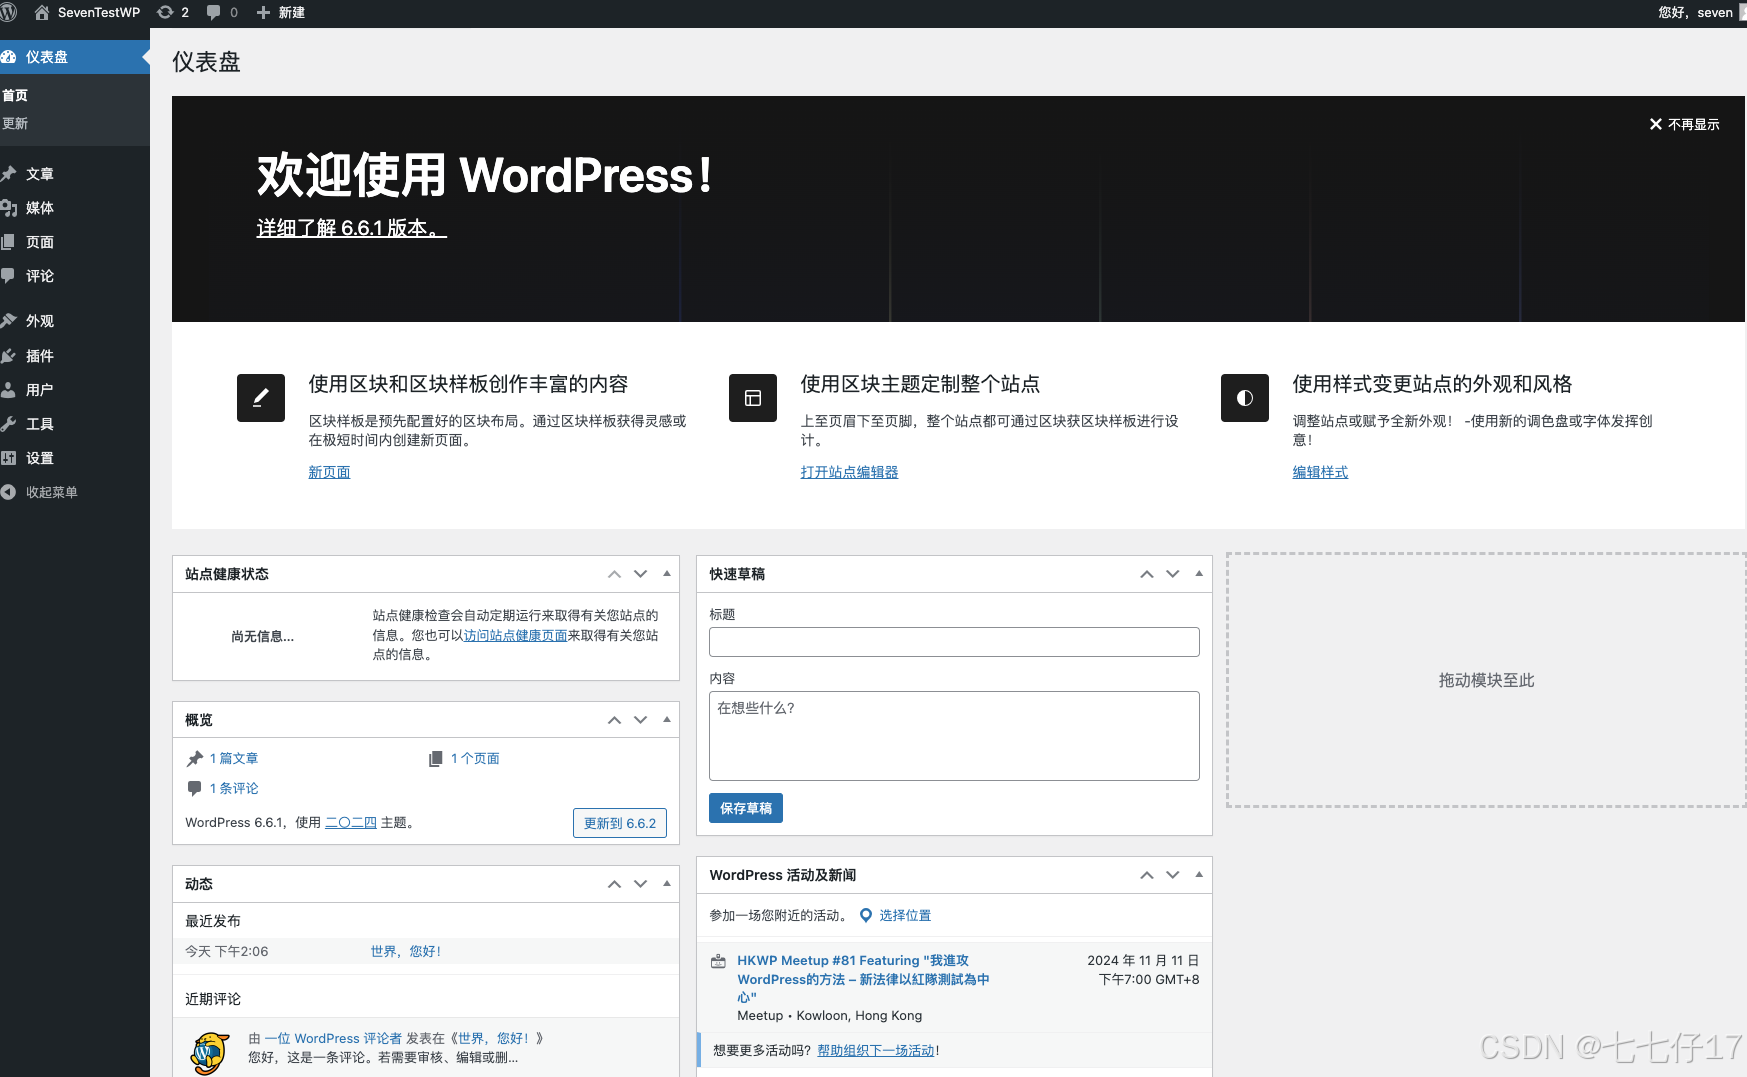Image resolution: width=1747 pixels, height=1077 pixels.
Task: Focus the 标题 input field
Action: point(954,642)
